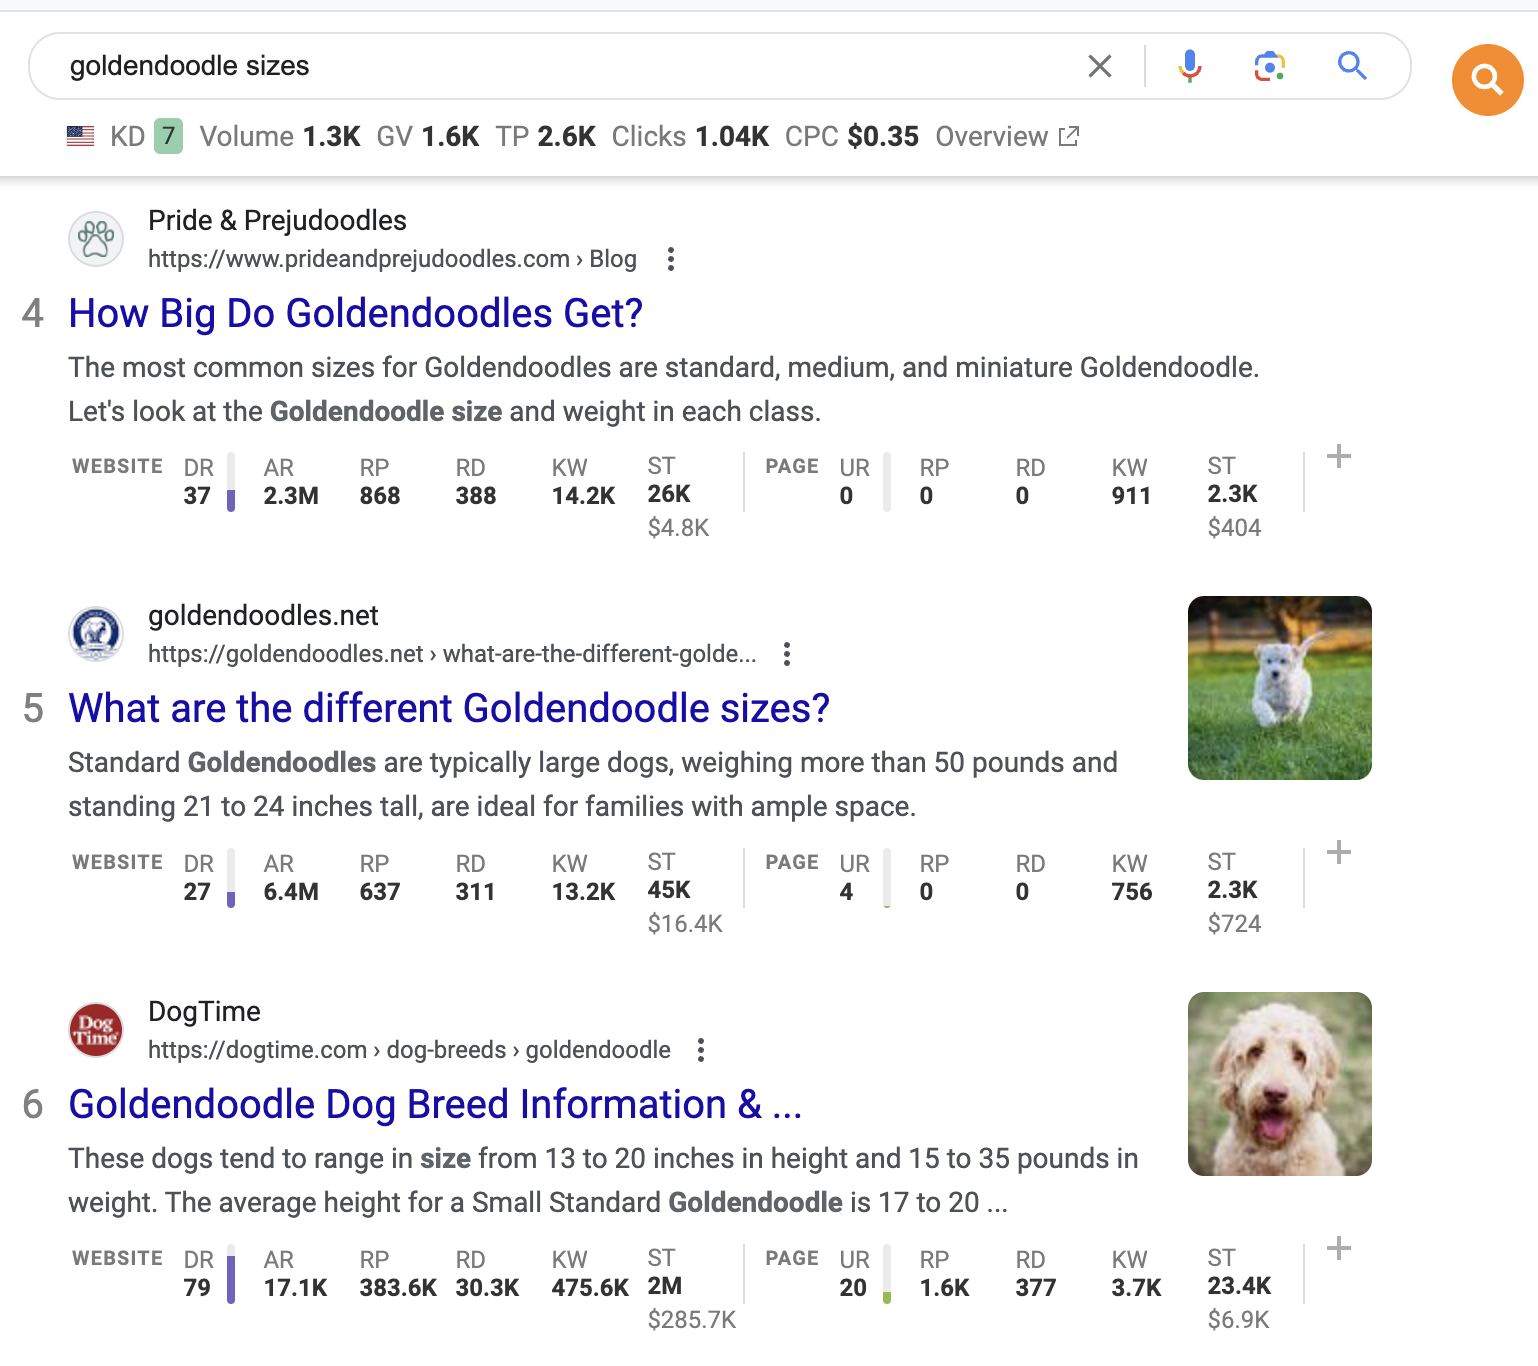
Task: Click the goldendoodles.net site favicon
Action: click(x=96, y=634)
